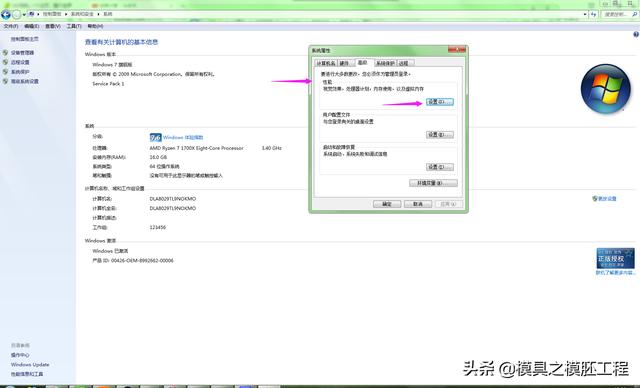Switch to 系统保护 tab in dialog
Screen dimensions: 640x388
click(x=385, y=63)
